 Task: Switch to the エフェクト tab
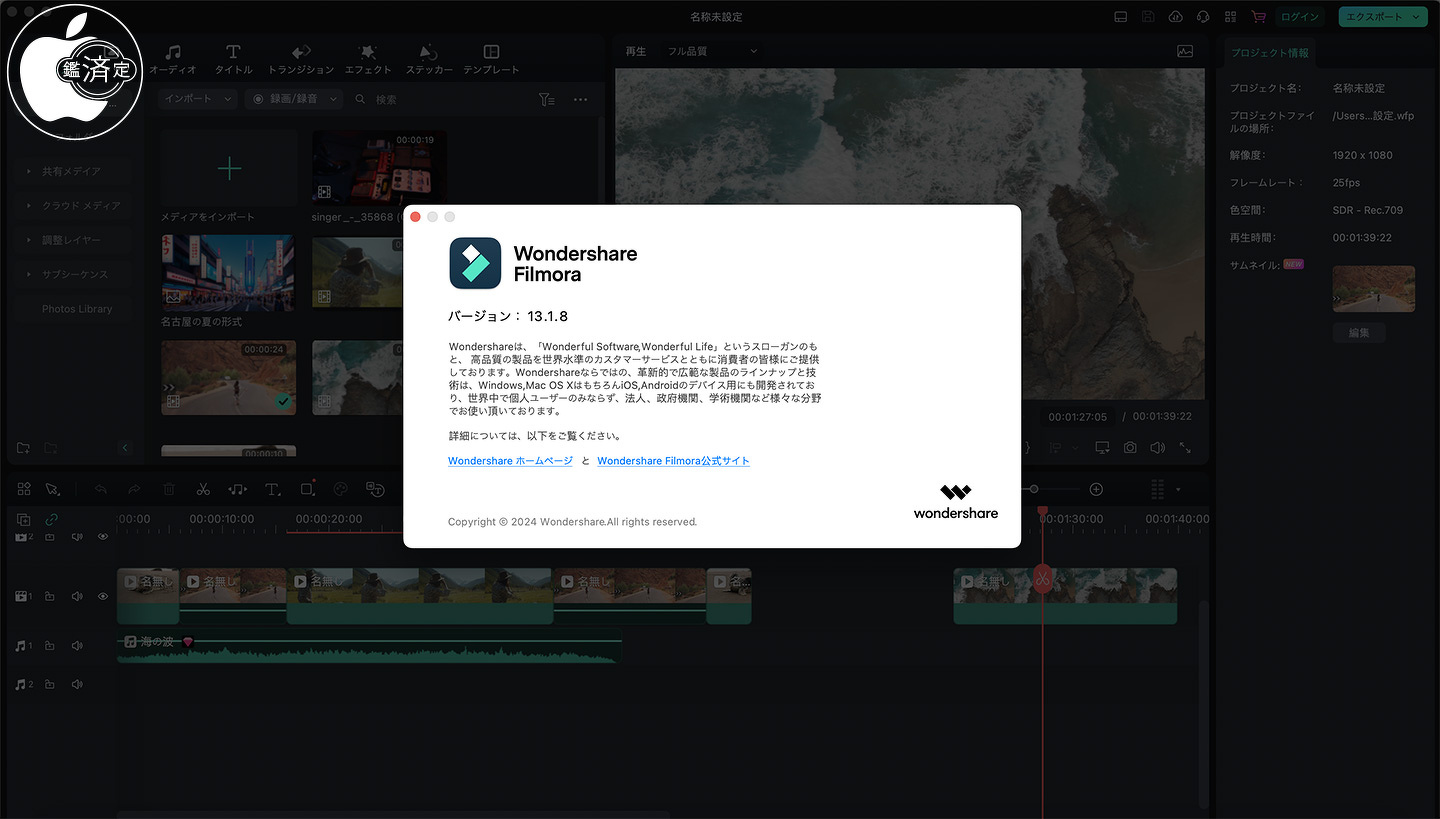368,60
